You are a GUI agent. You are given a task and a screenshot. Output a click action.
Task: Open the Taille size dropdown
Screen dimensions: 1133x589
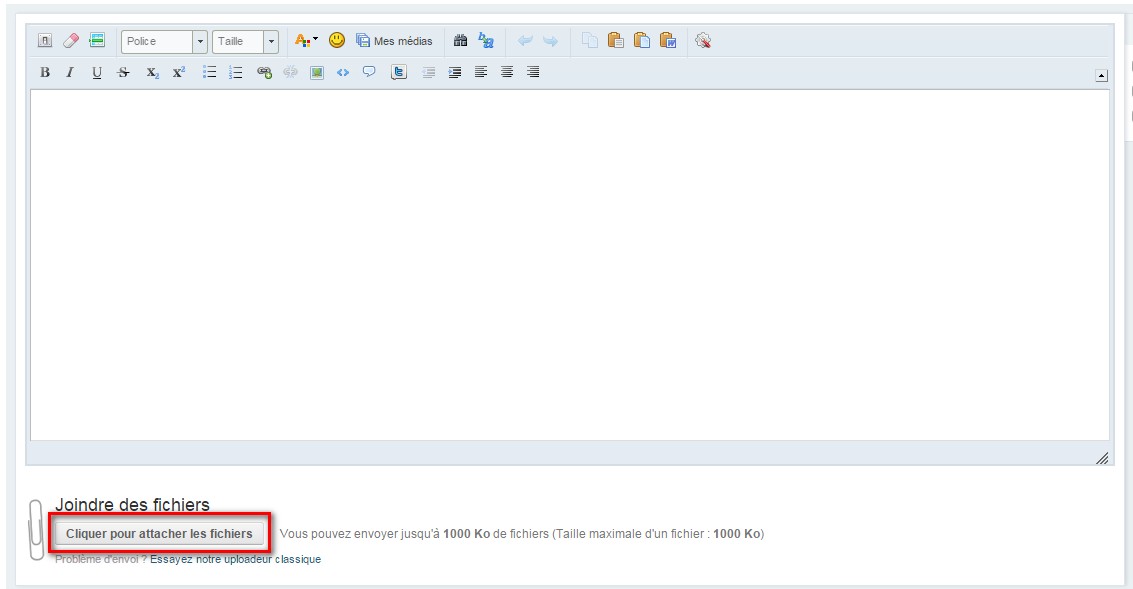[x=245, y=41]
